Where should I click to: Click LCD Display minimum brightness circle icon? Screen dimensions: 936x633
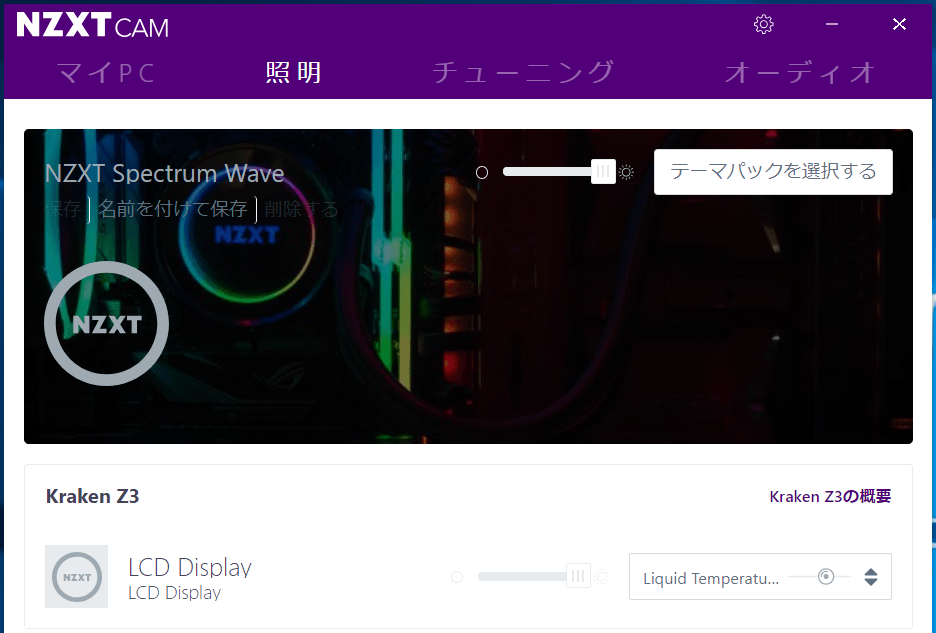coord(457,577)
